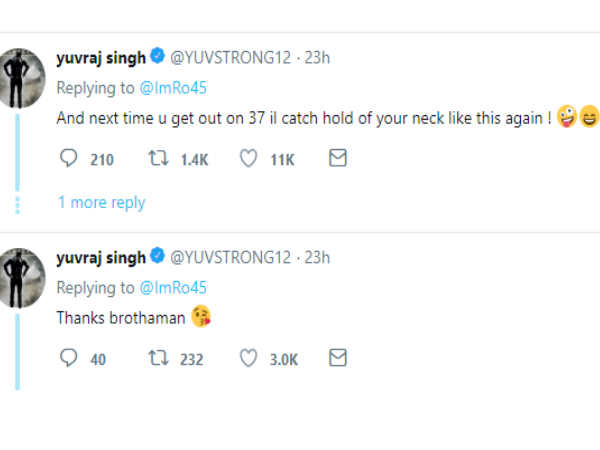Send first tweet via direct message

[x=338, y=159]
